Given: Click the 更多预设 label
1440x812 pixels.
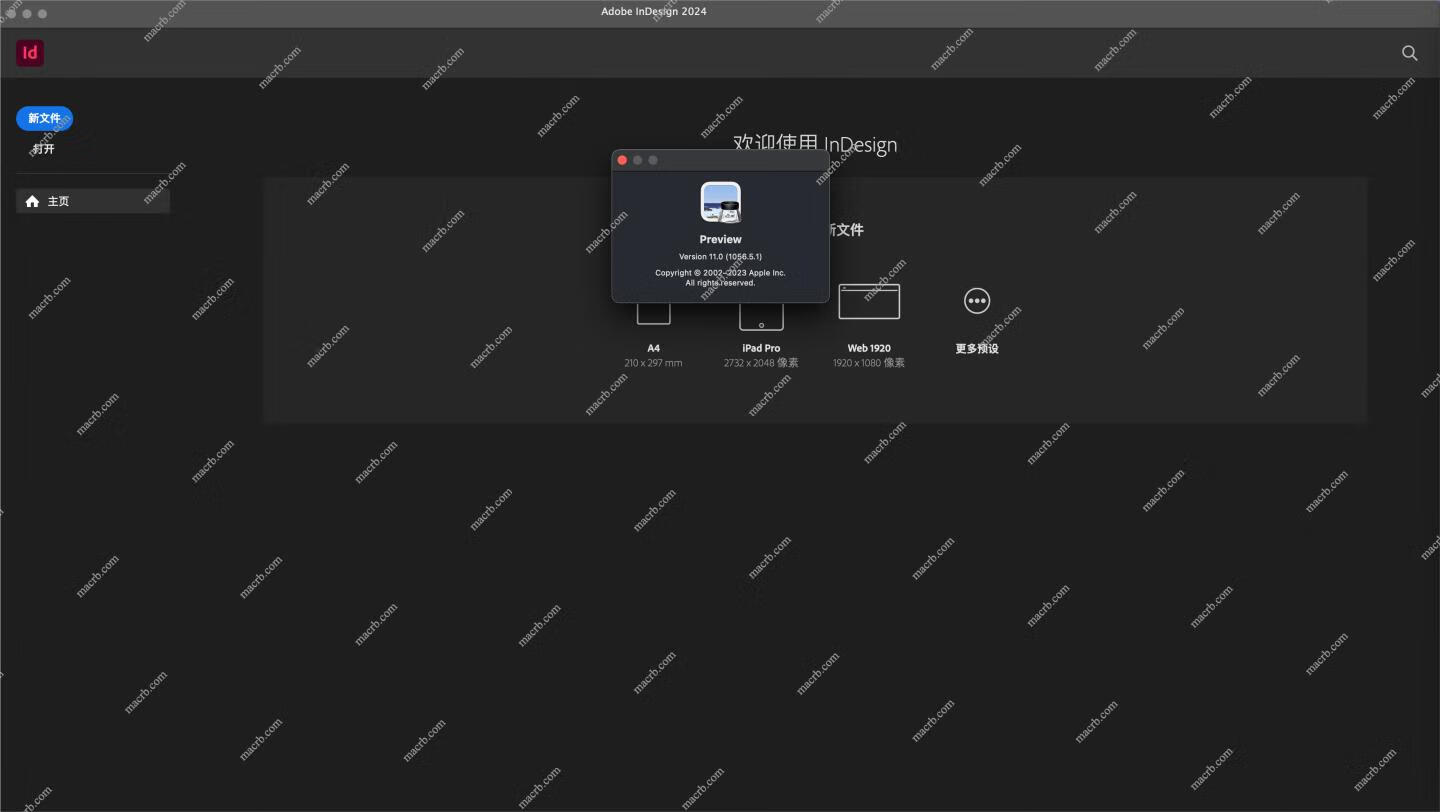Looking at the screenshot, I should pos(977,349).
